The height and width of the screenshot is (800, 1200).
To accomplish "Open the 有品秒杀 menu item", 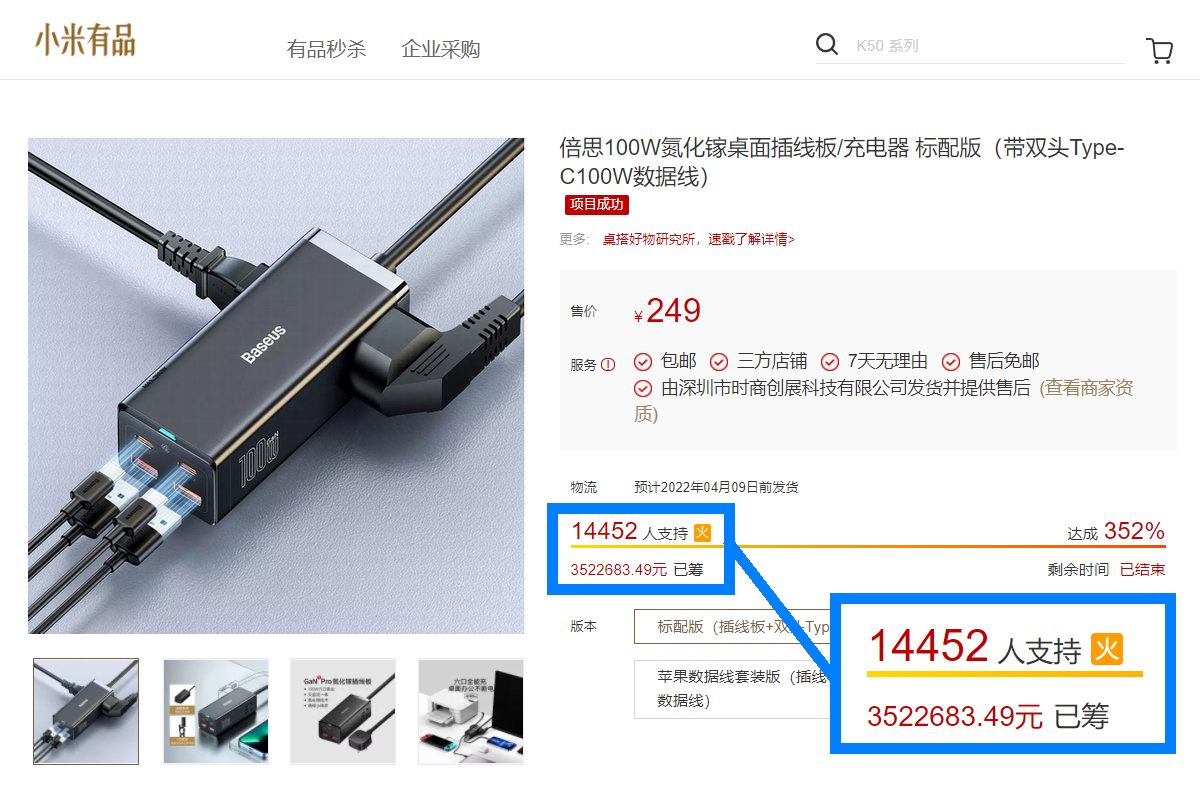I will [326, 49].
